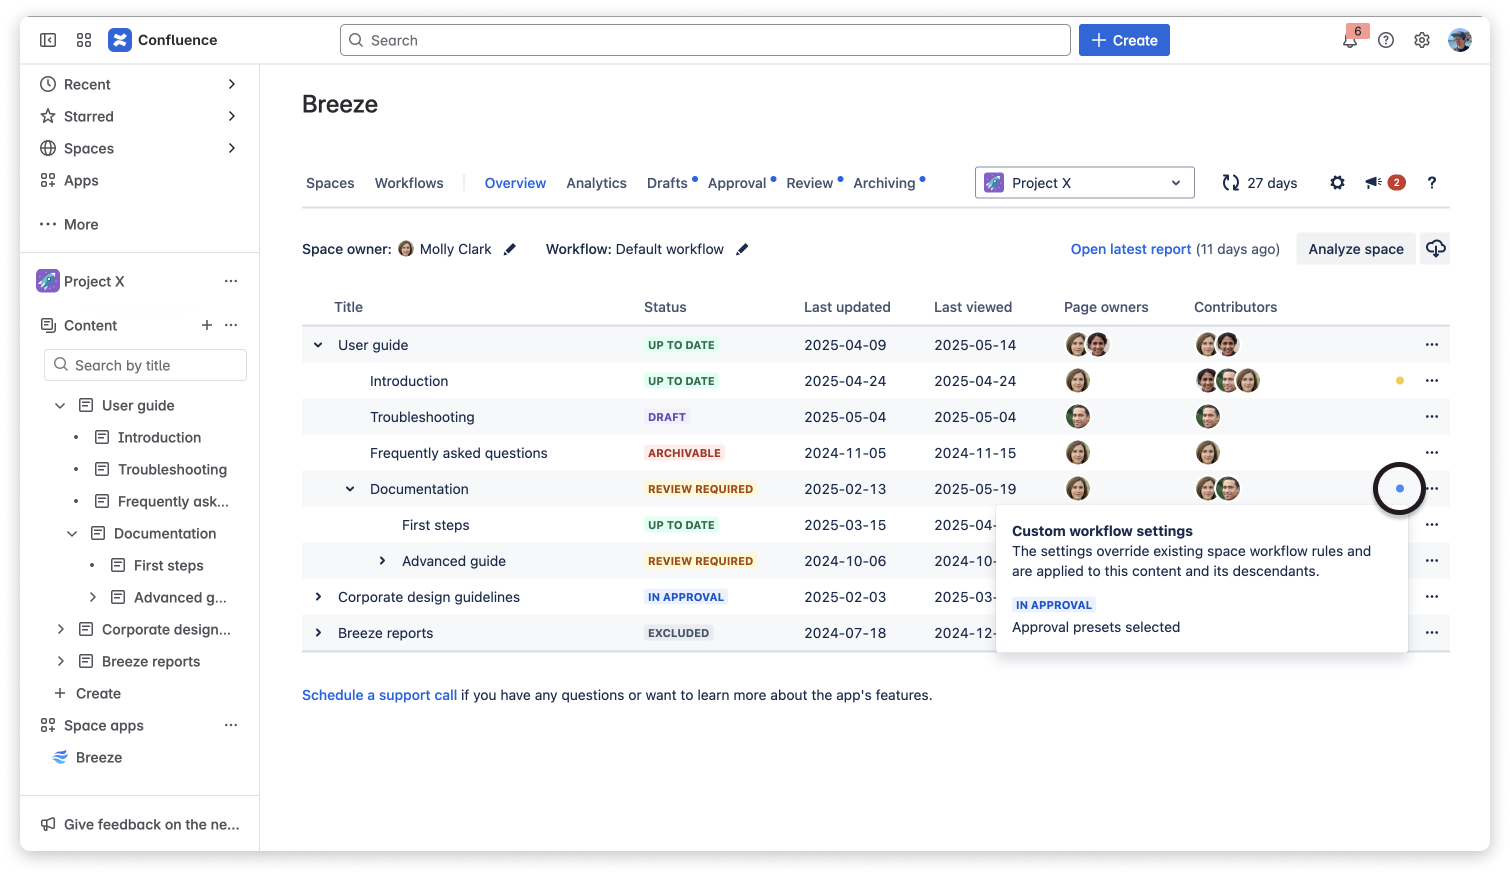Click the cloud download icon
Screen dimensions: 1510x875
click(x=1435, y=249)
